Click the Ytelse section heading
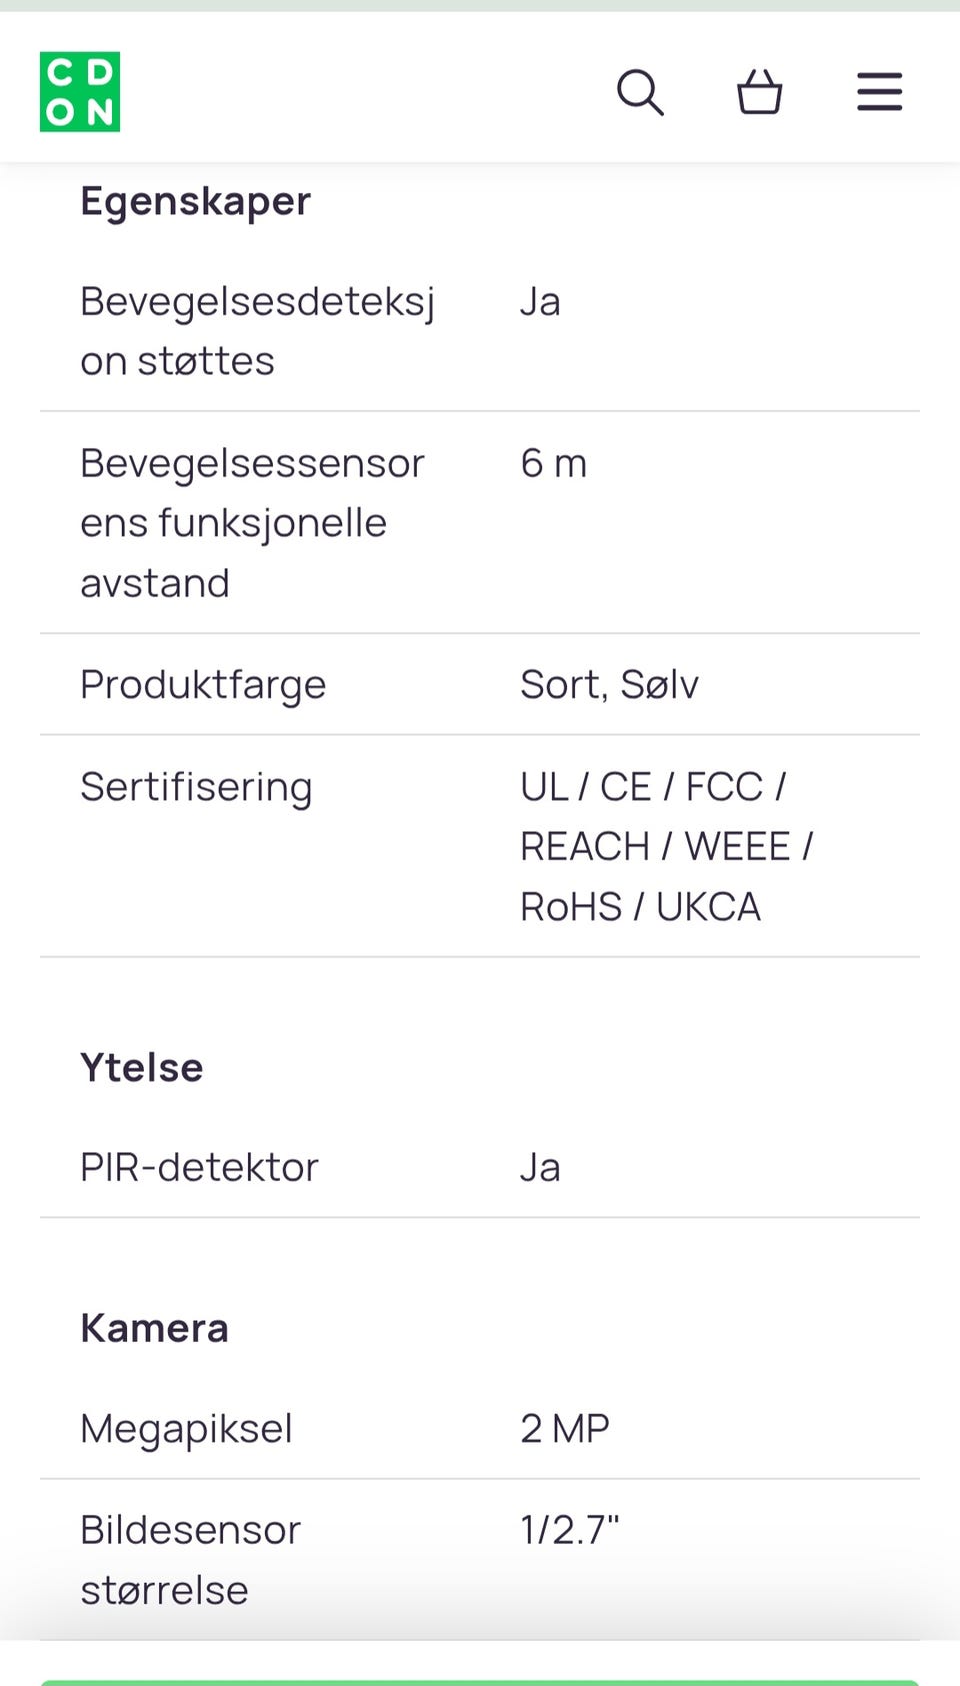This screenshot has width=960, height=1686. click(142, 1067)
